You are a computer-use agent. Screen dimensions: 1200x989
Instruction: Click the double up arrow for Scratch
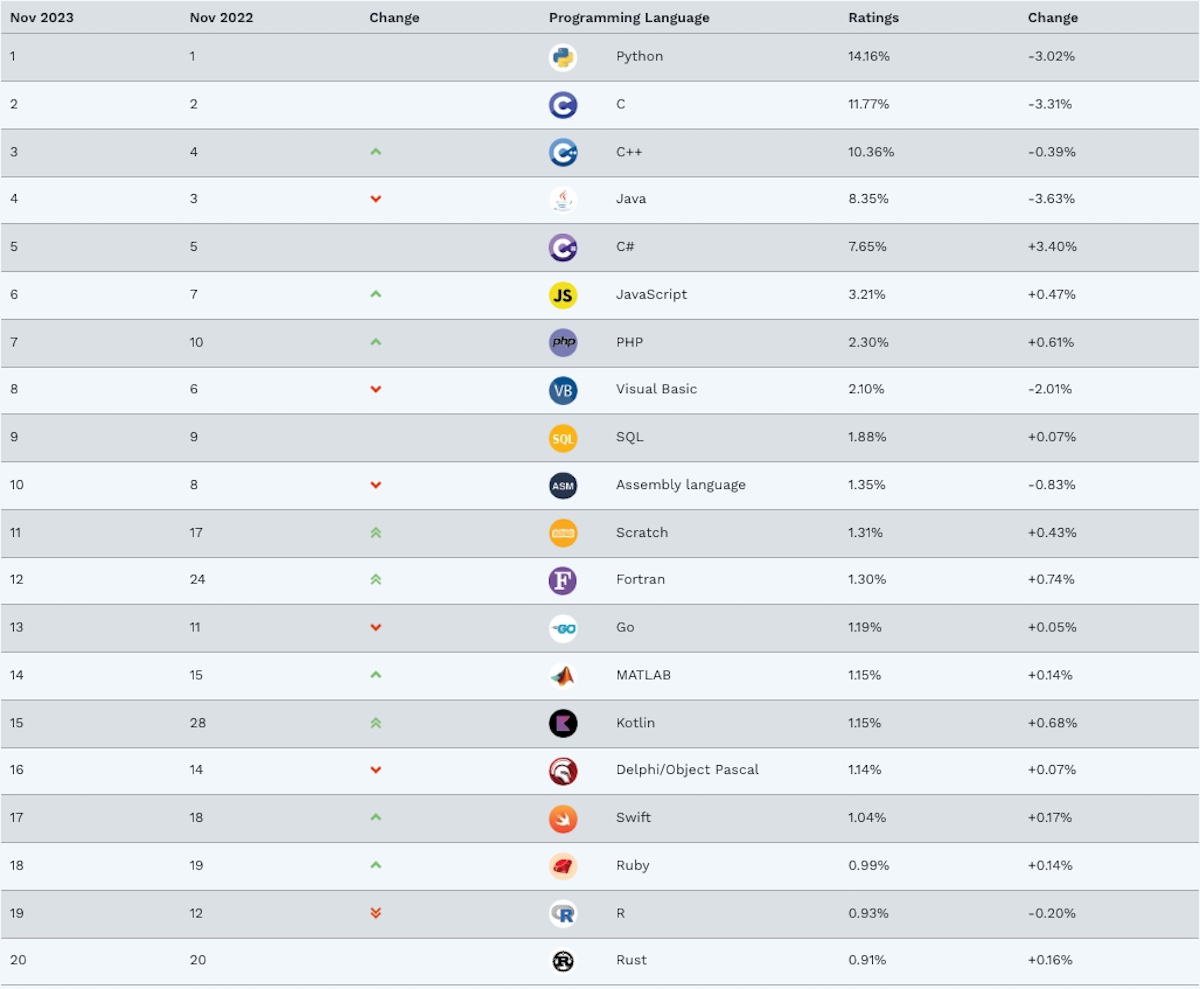click(x=376, y=533)
